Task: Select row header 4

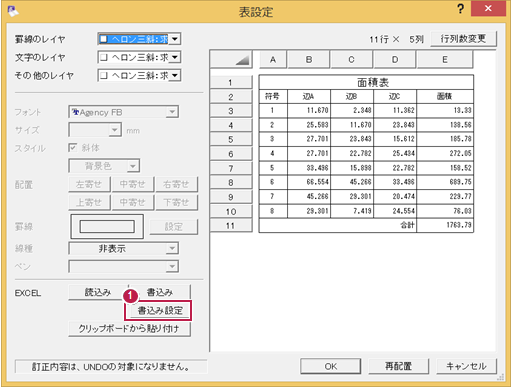Action: click(x=231, y=125)
